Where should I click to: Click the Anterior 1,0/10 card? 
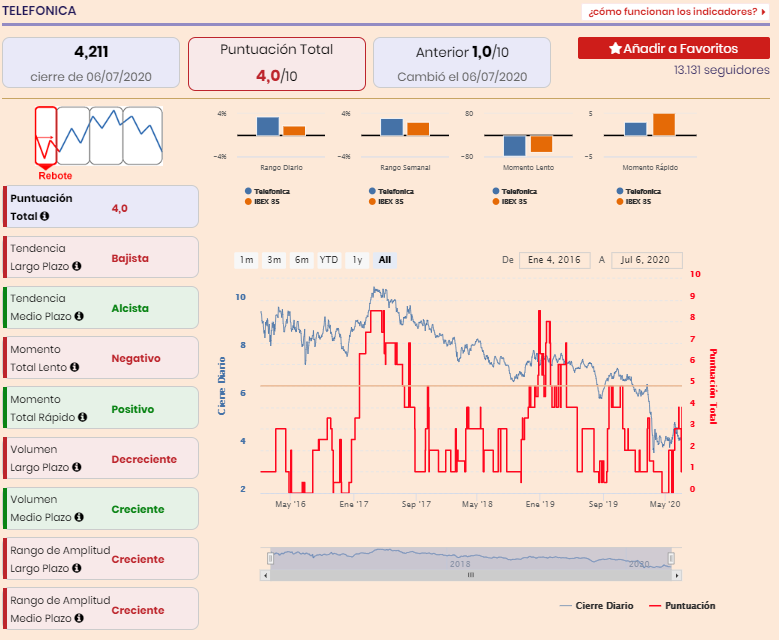click(x=462, y=63)
